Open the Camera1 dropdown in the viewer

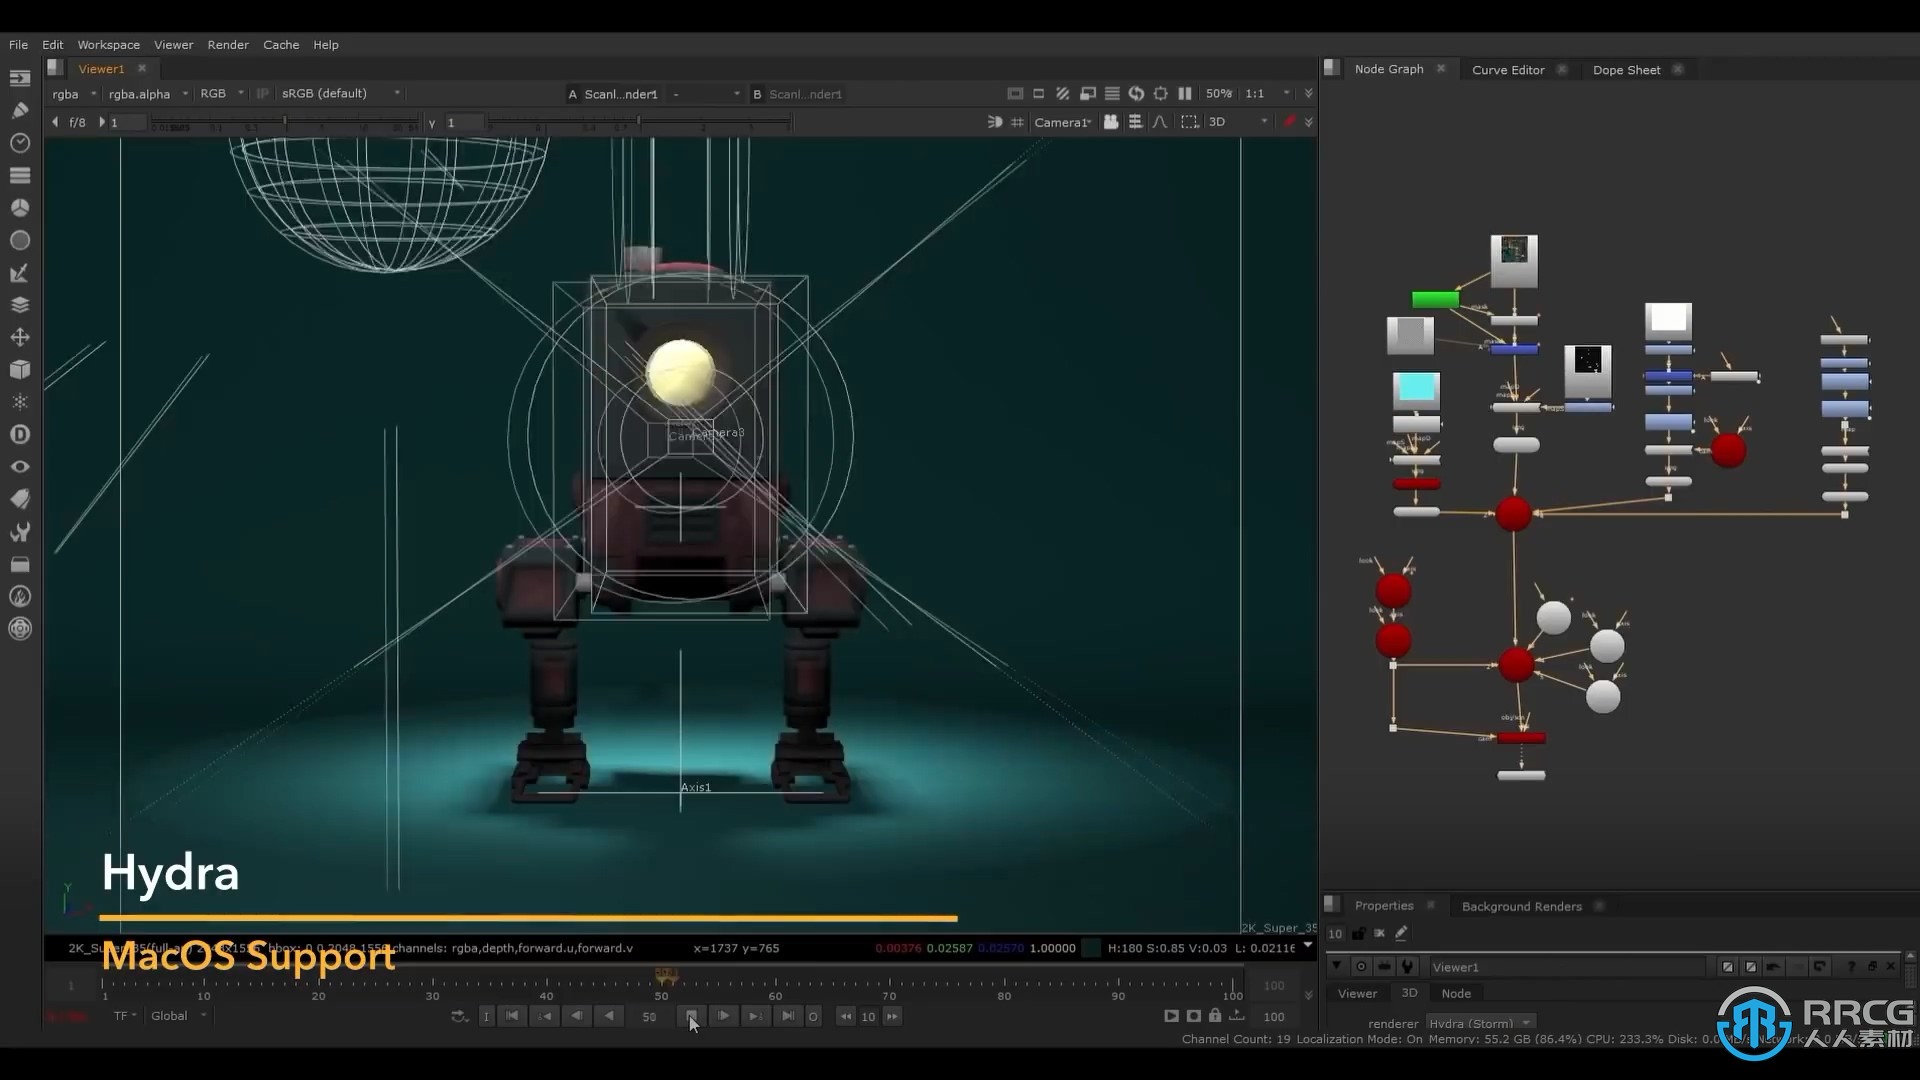pyautogui.click(x=1062, y=121)
